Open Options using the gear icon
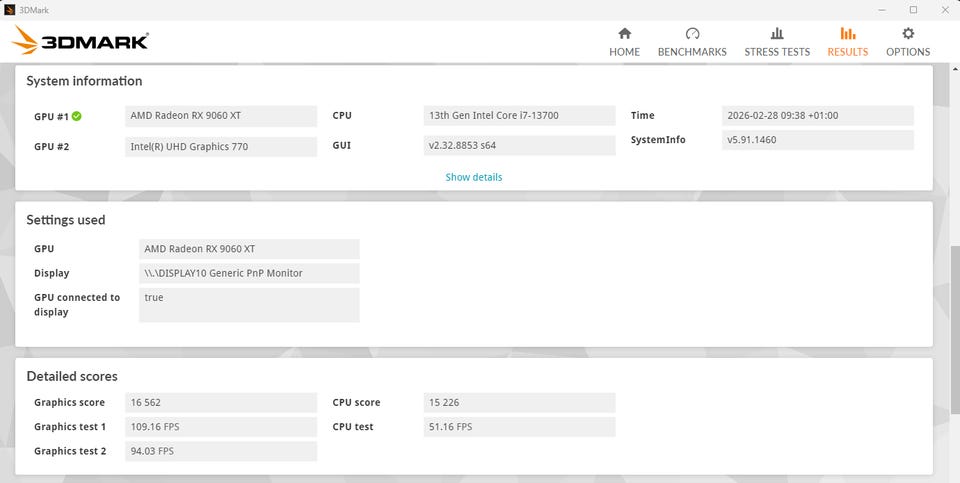 (908, 33)
